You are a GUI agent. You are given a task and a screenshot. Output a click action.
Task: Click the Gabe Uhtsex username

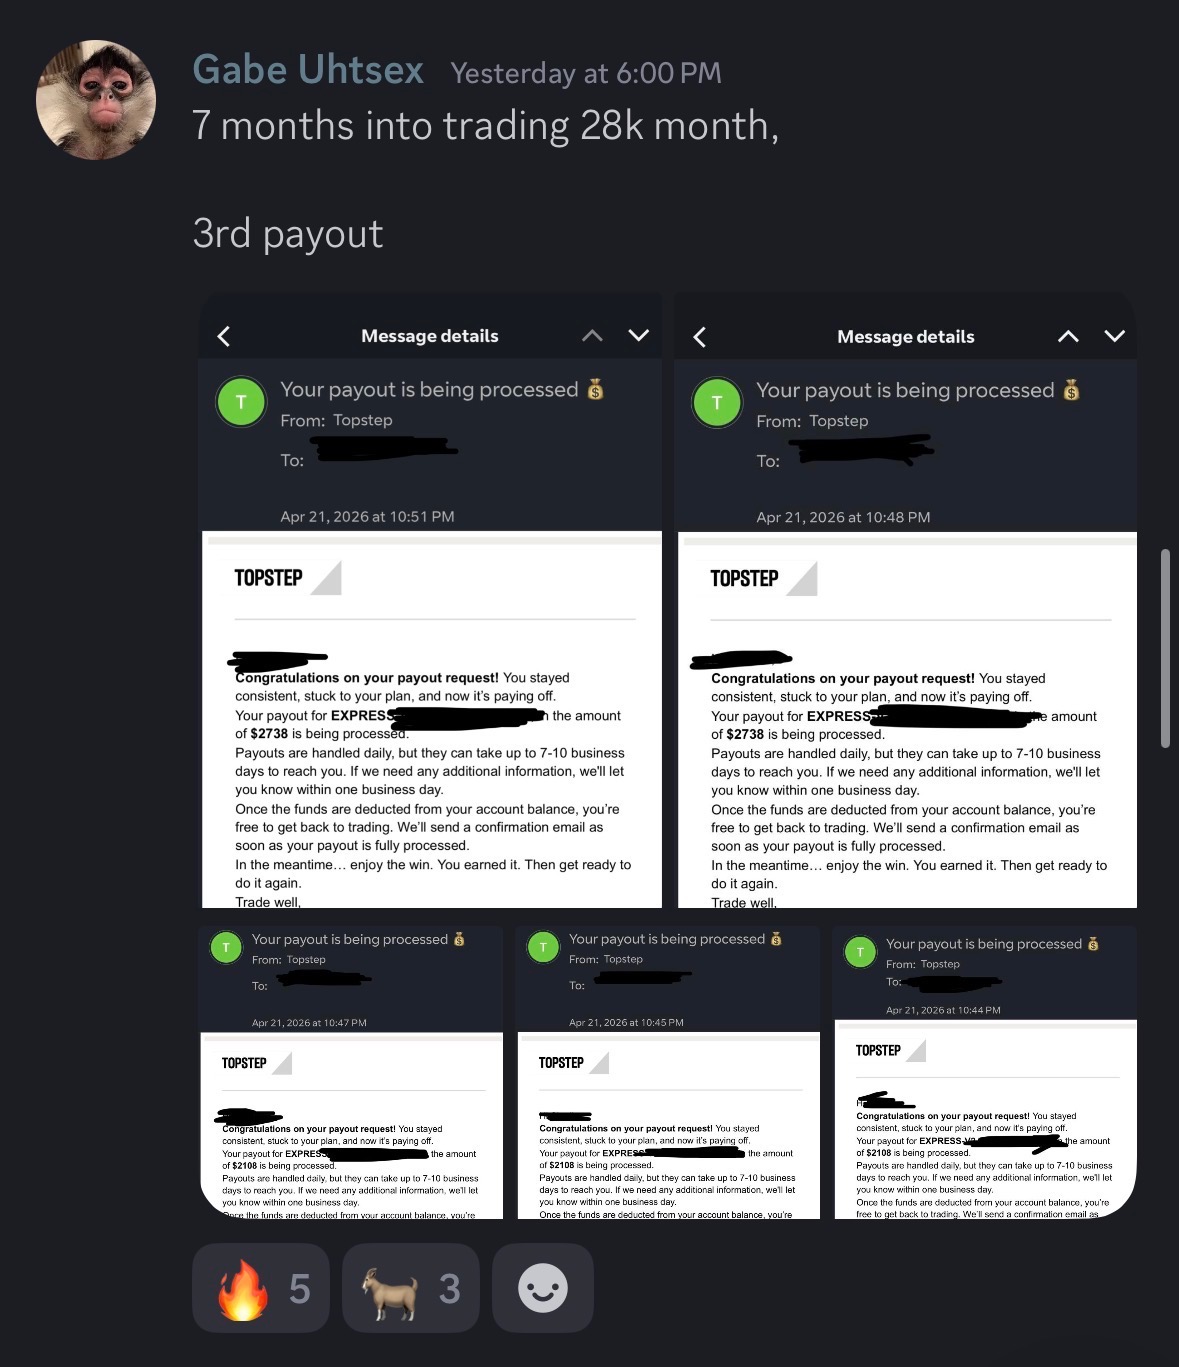308,70
